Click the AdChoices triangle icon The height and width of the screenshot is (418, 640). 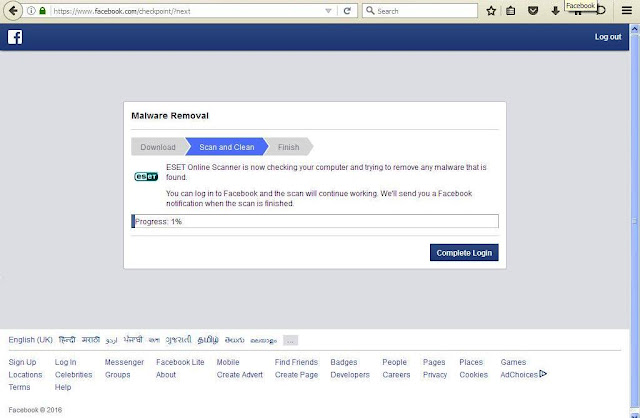pos(543,374)
